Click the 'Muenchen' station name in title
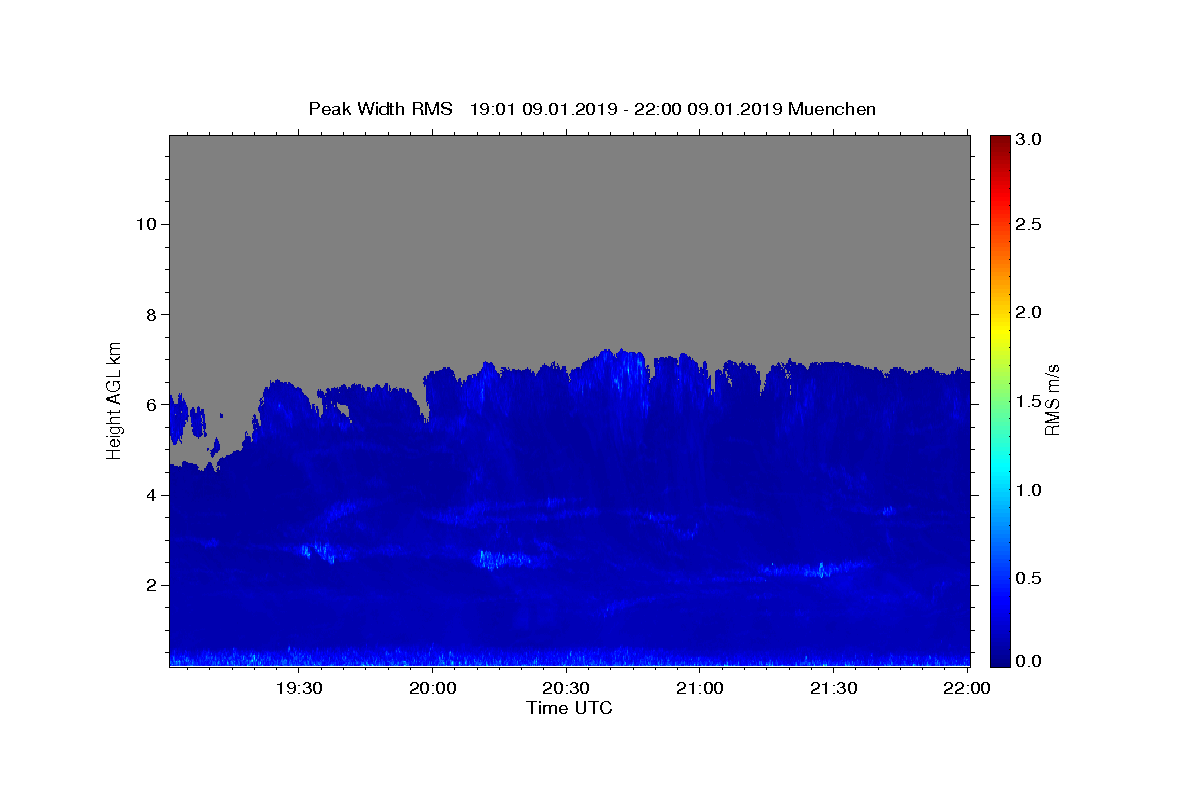The width and height of the screenshot is (1200, 800). click(x=832, y=109)
